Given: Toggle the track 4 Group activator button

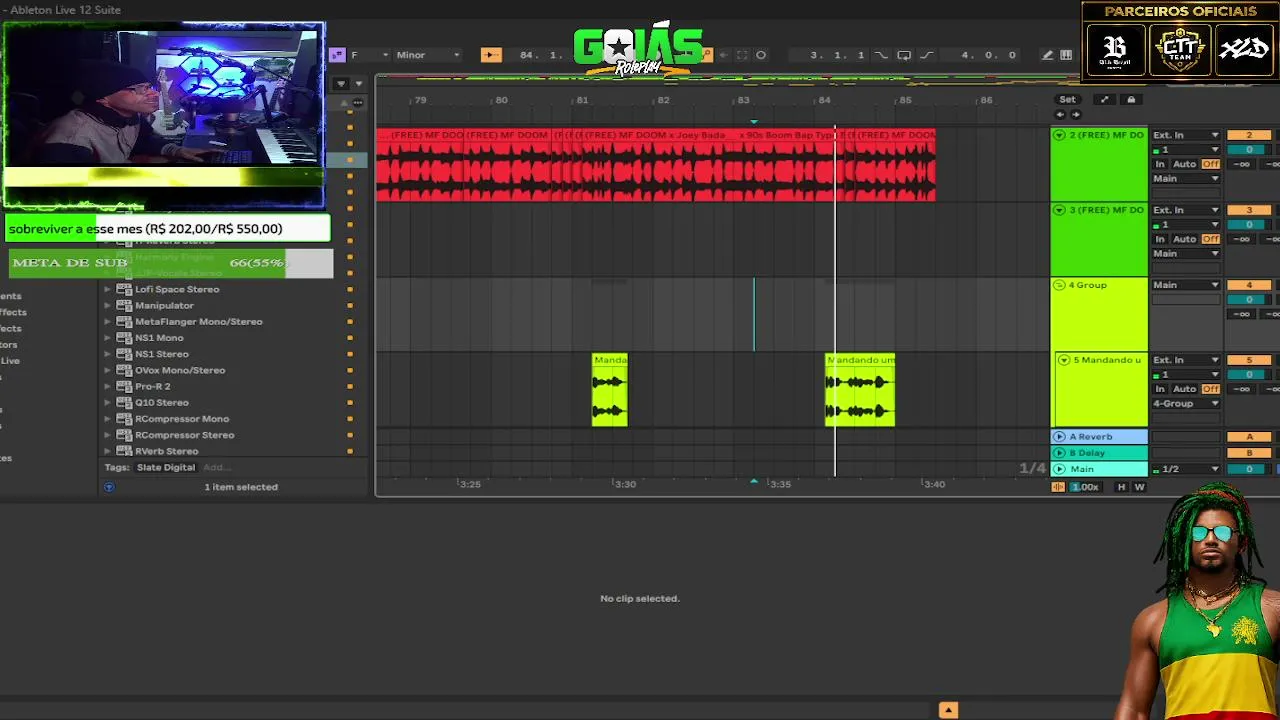Looking at the screenshot, I should tap(1248, 285).
